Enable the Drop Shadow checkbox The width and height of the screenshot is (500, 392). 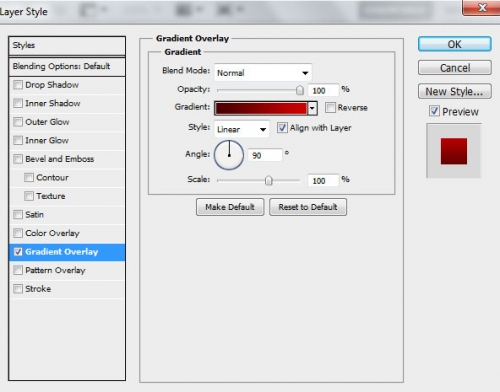pyautogui.click(x=18, y=85)
